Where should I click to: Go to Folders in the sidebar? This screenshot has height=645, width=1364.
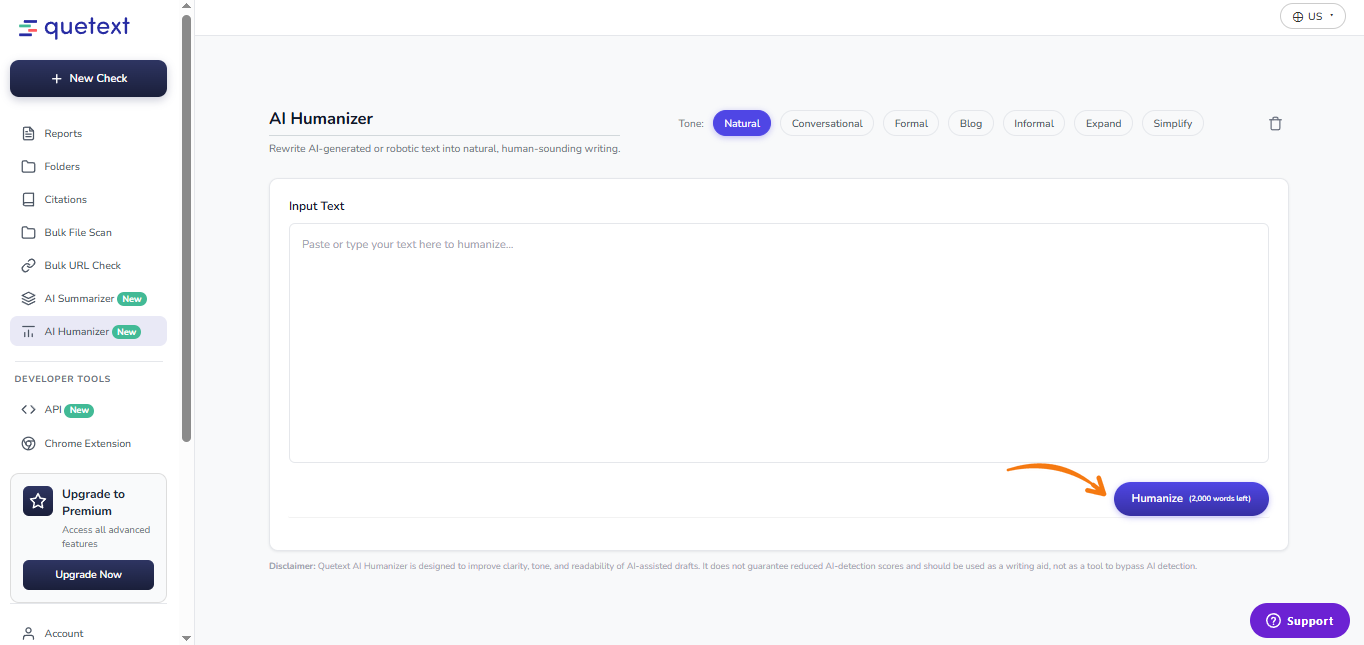[88, 166]
